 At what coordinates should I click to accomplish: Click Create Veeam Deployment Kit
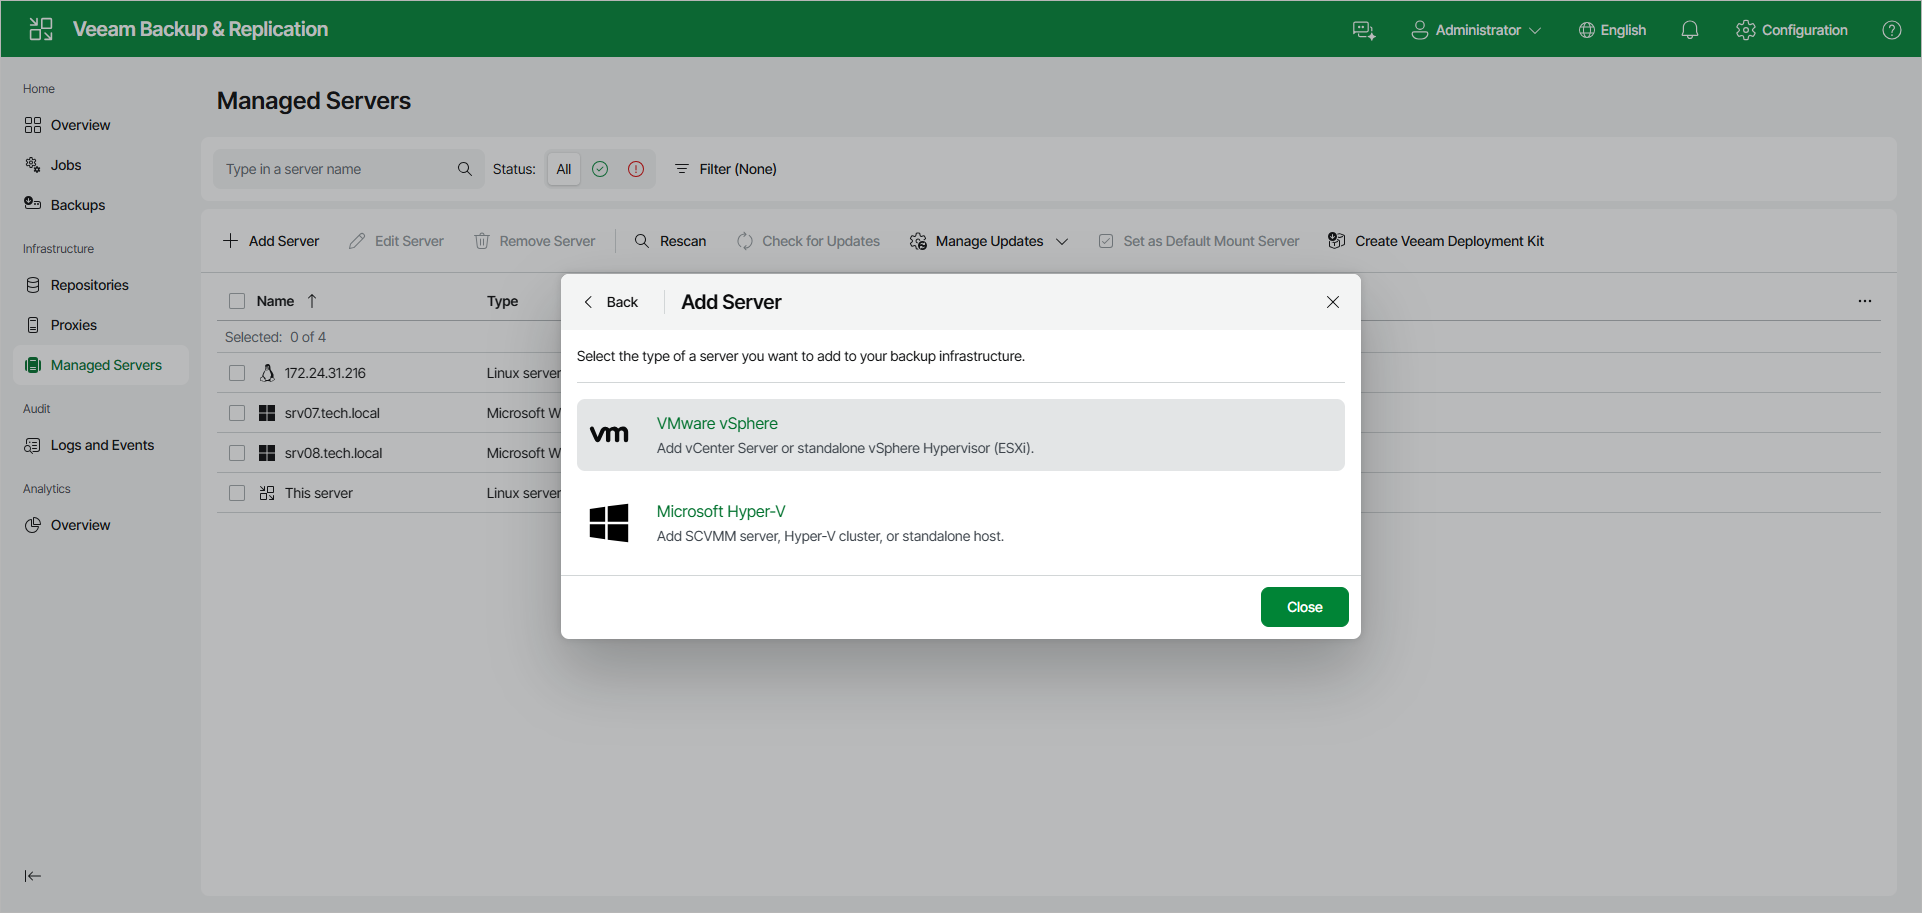[x=1436, y=241]
